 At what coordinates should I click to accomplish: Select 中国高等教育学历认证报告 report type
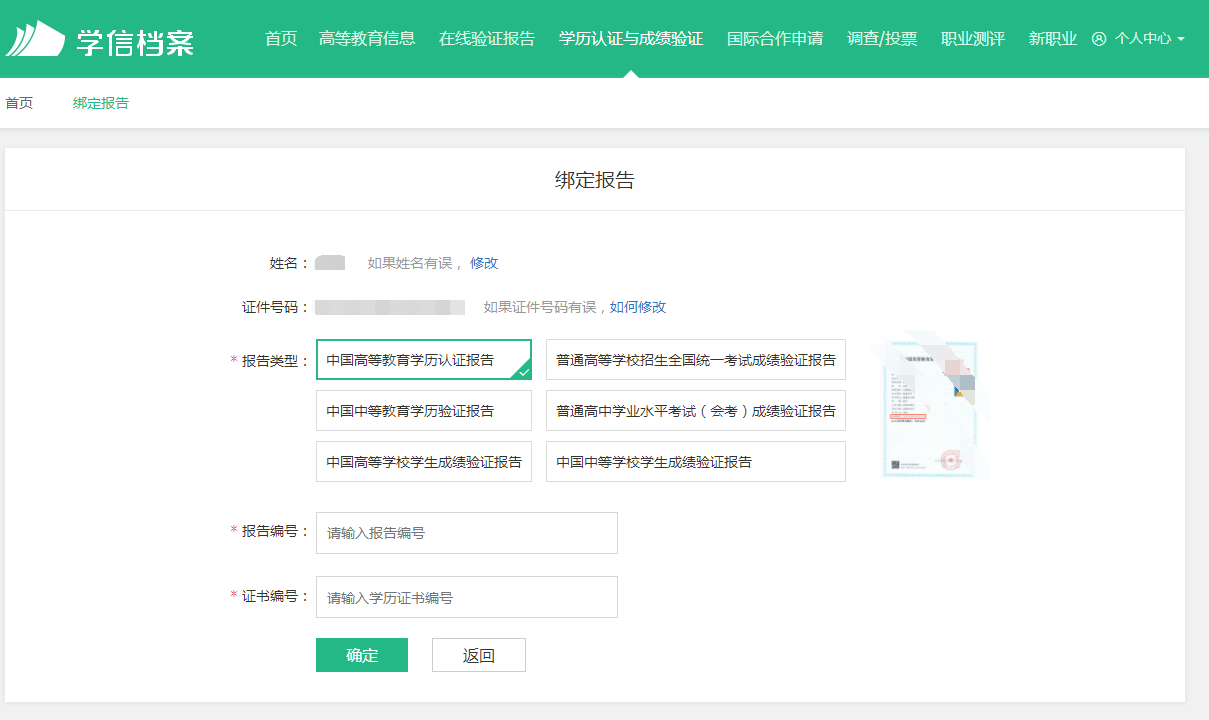tap(423, 360)
